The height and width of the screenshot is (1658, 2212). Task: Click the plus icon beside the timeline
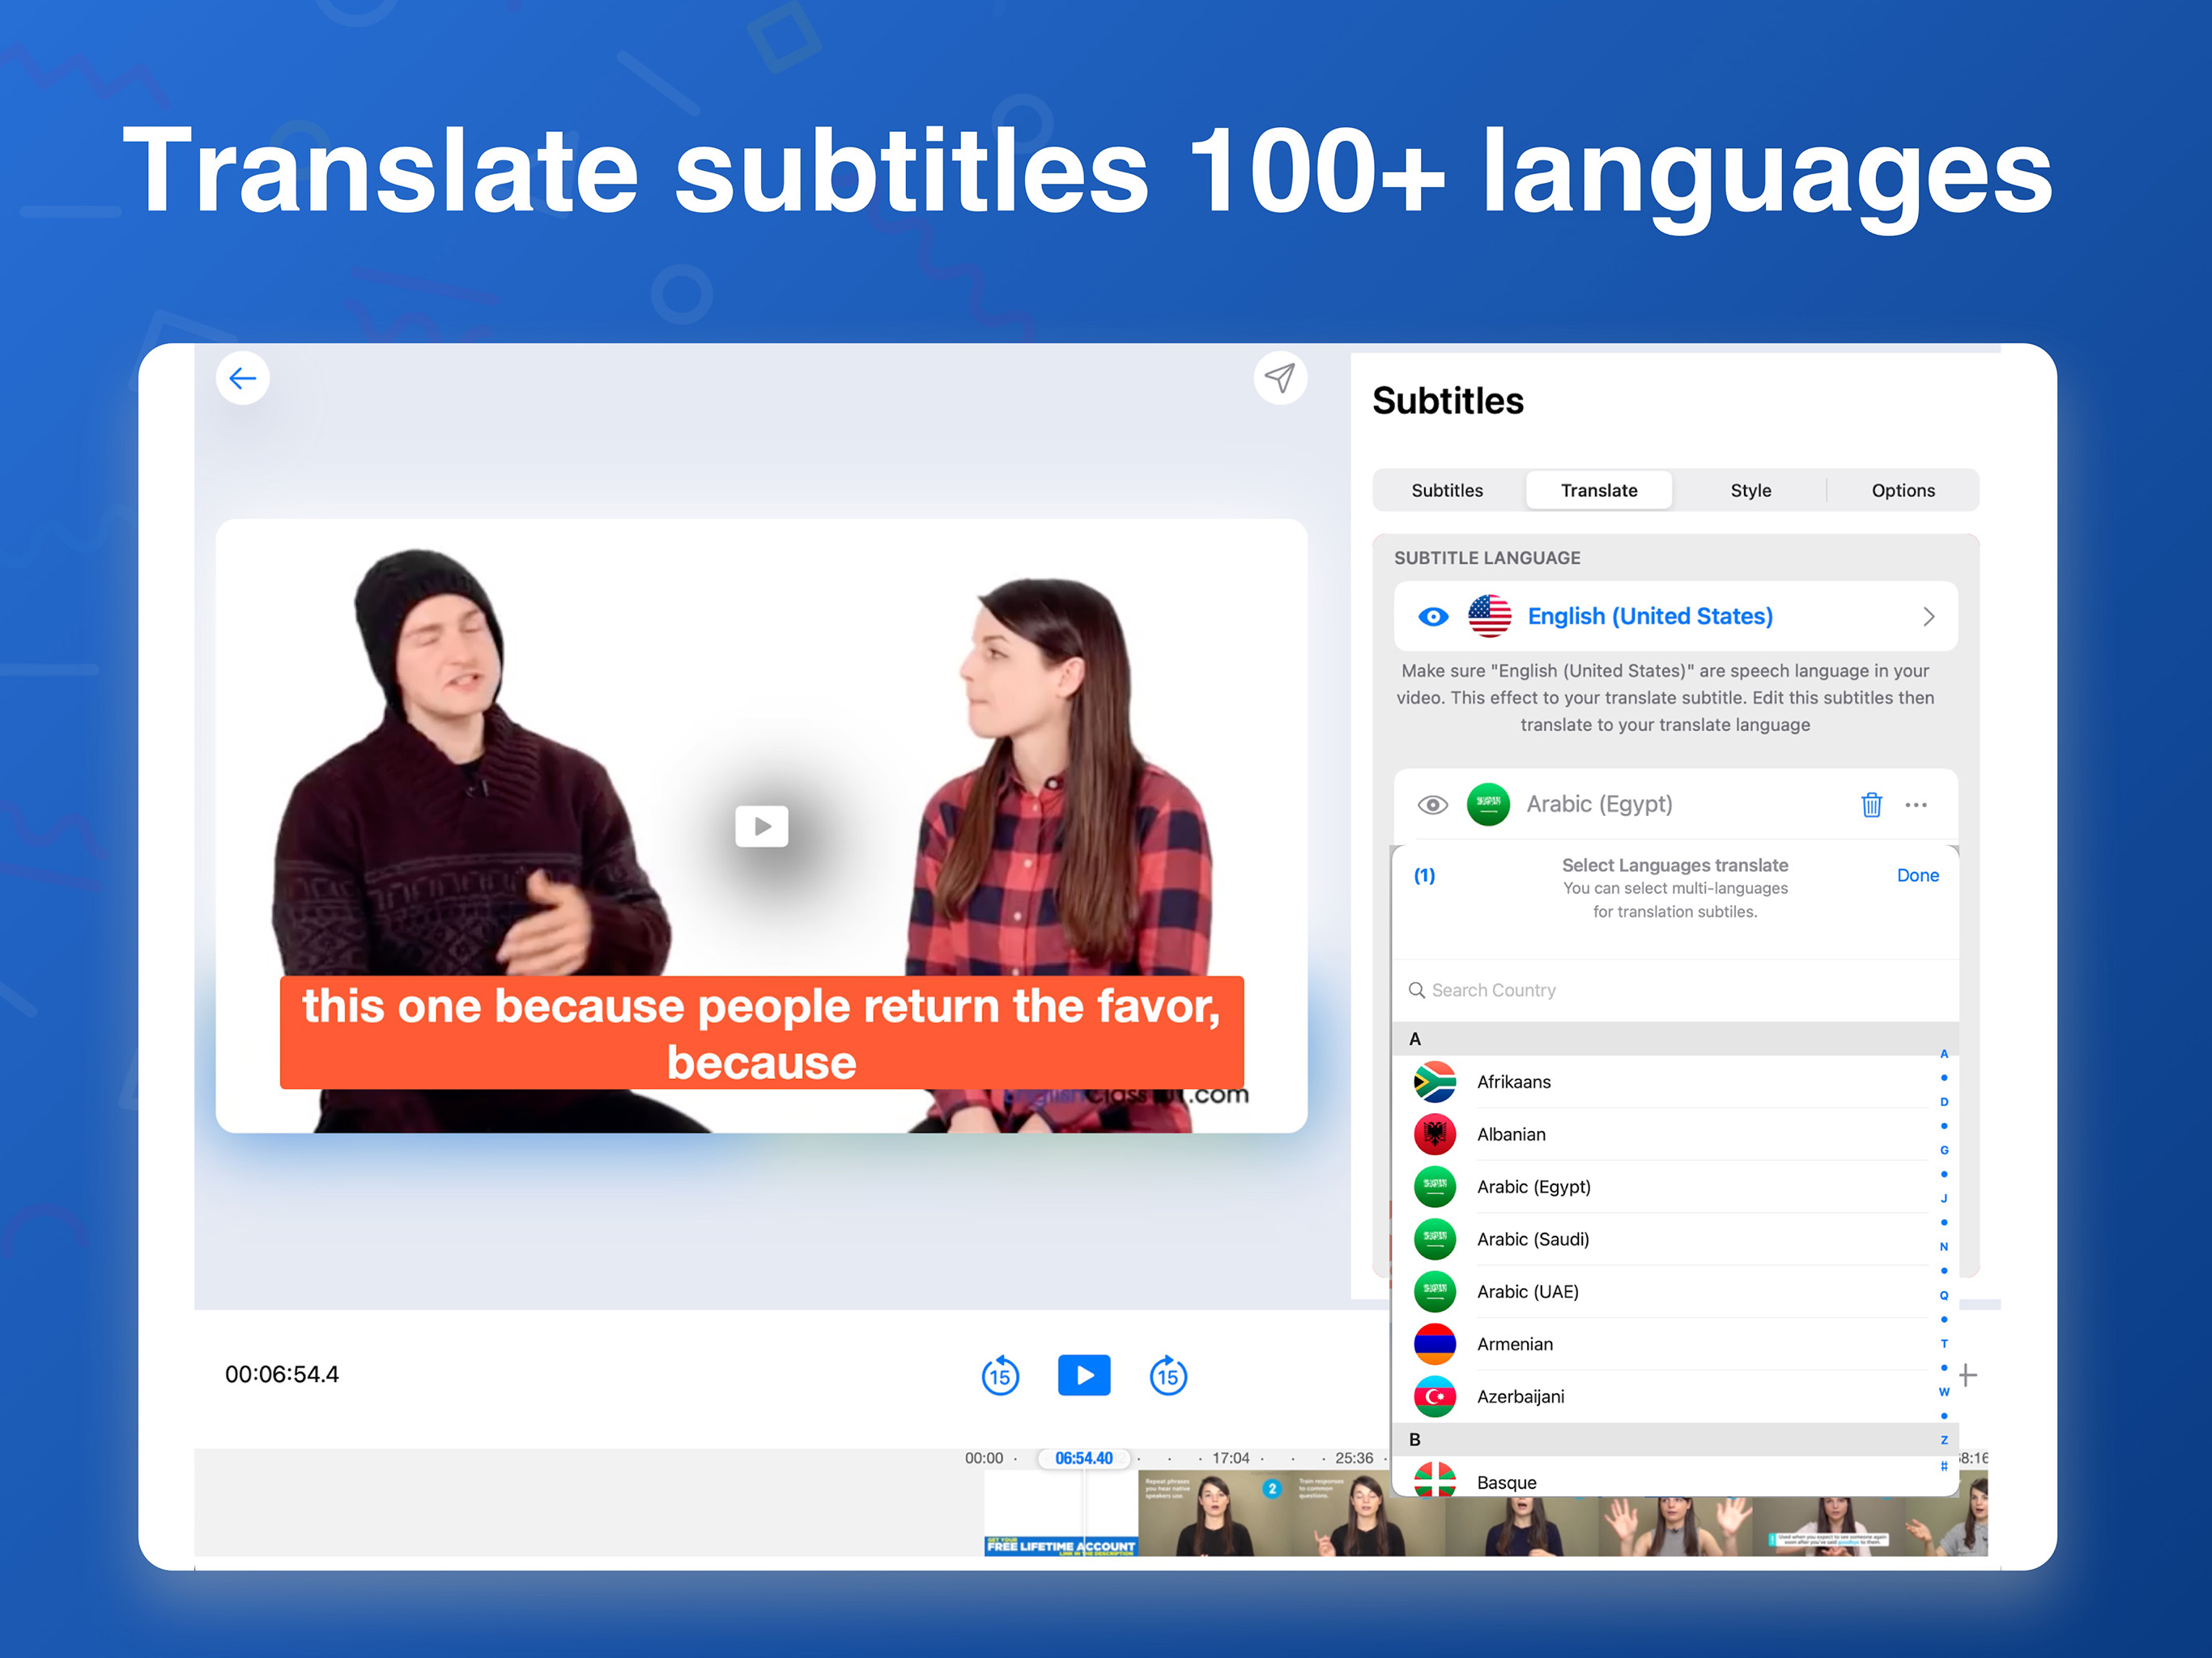pos(1967,1375)
